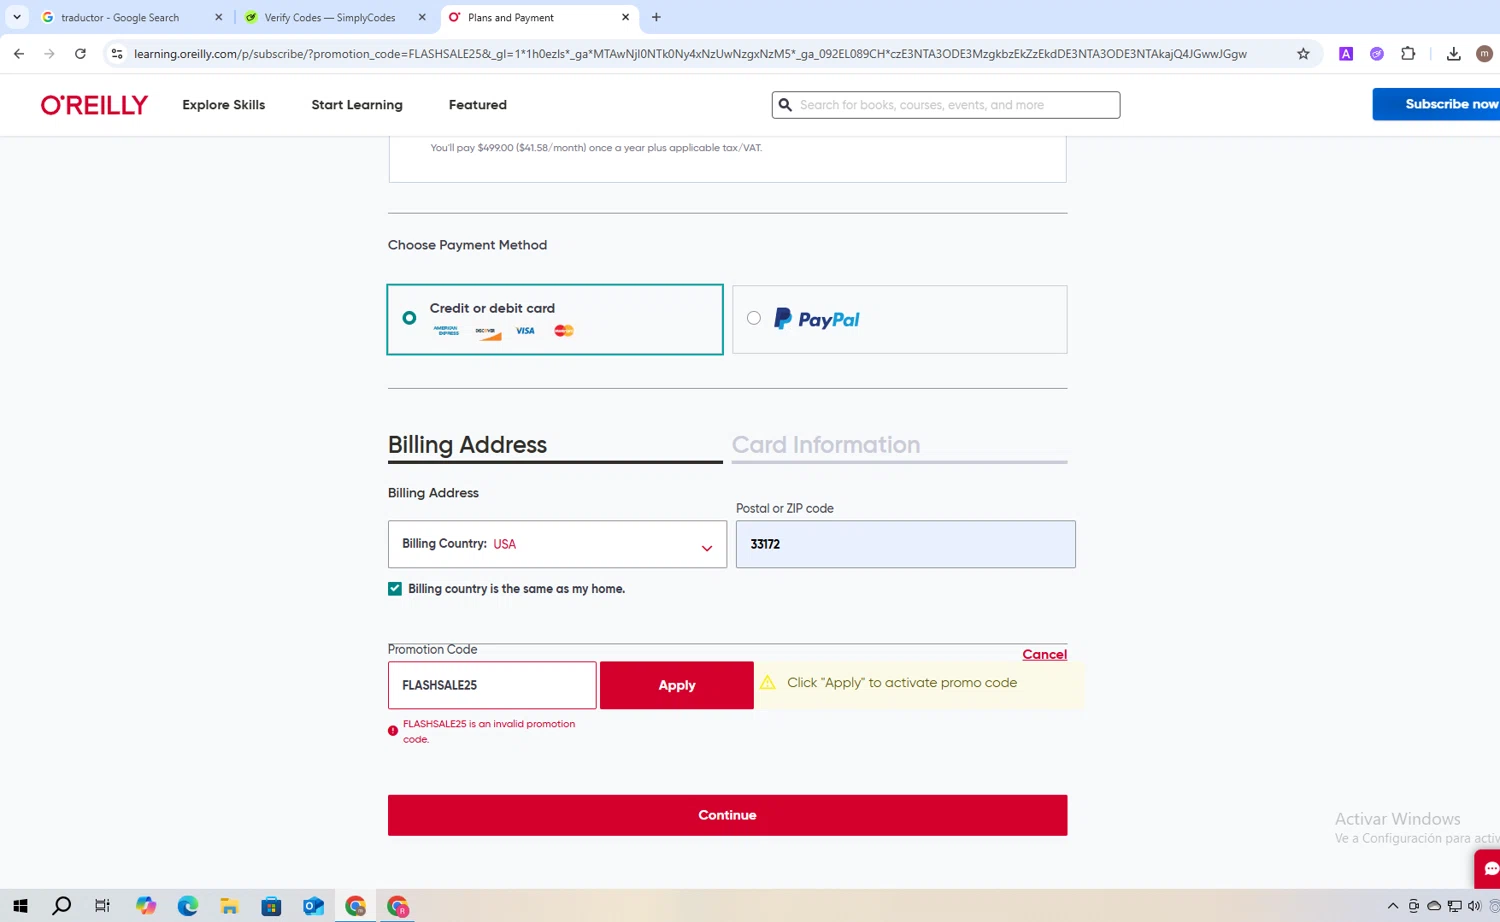This screenshot has height=922, width=1500.
Task: Click the Subscribe now button
Action: pyautogui.click(x=1437, y=104)
